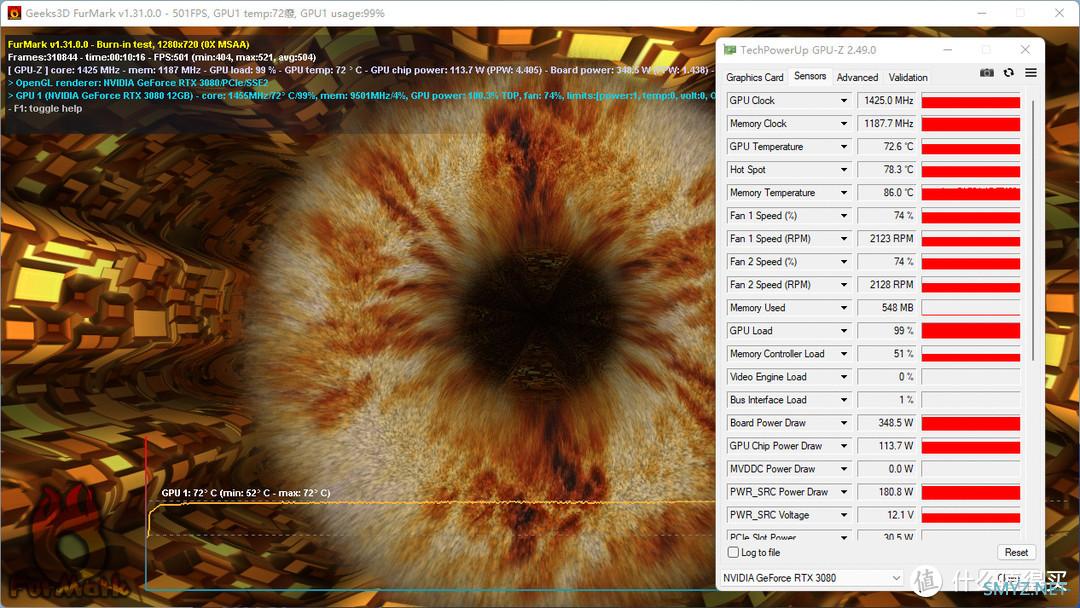The image size is (1080, 608).
Task: Click the Memory Used 548 MB value
Action: click(888, 308)
